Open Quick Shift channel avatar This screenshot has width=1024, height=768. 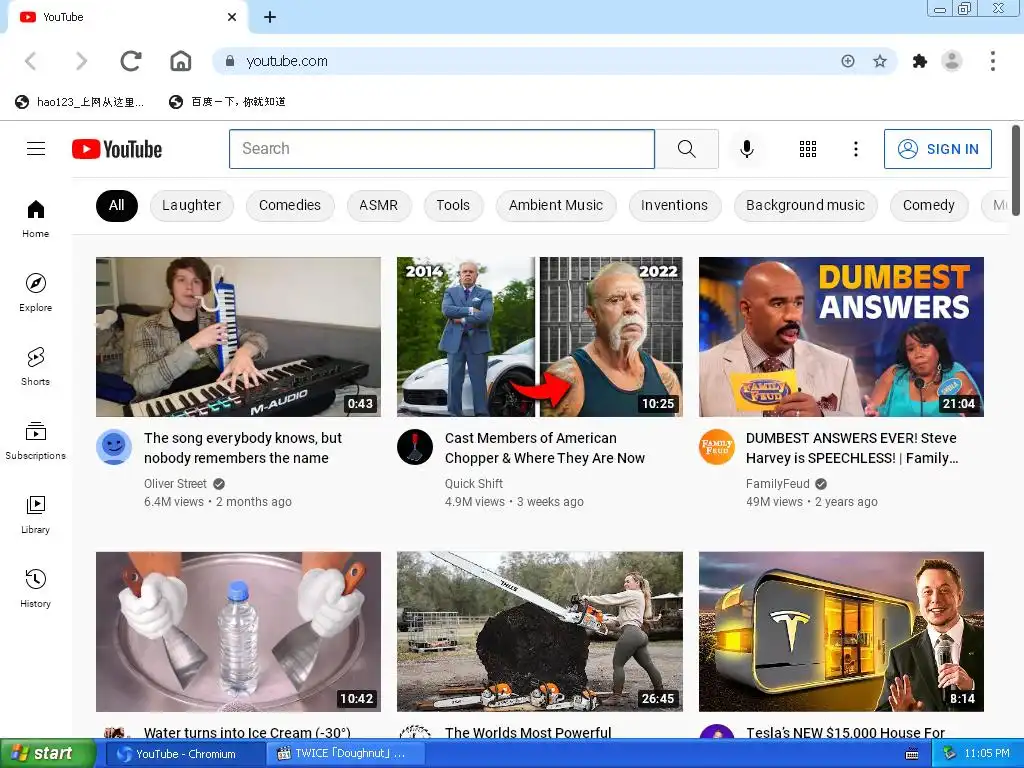(415, 447)
